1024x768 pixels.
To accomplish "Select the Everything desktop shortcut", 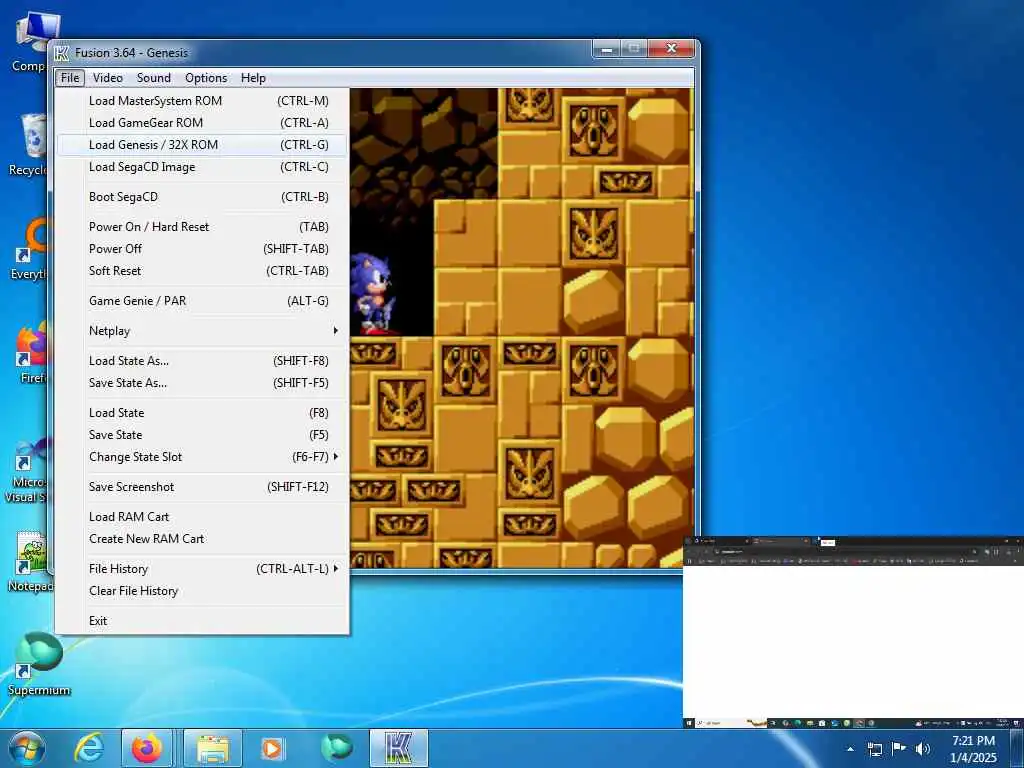I will point(30,249).
